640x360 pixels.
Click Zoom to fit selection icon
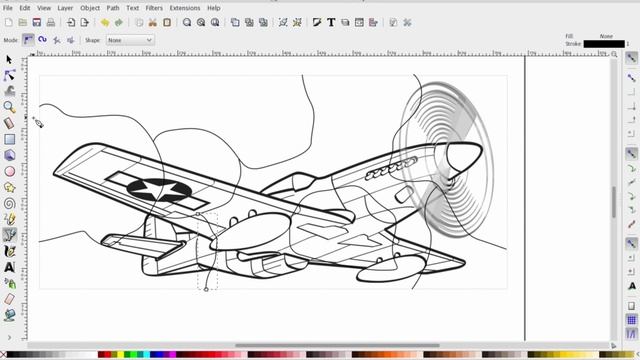point(187,22)
